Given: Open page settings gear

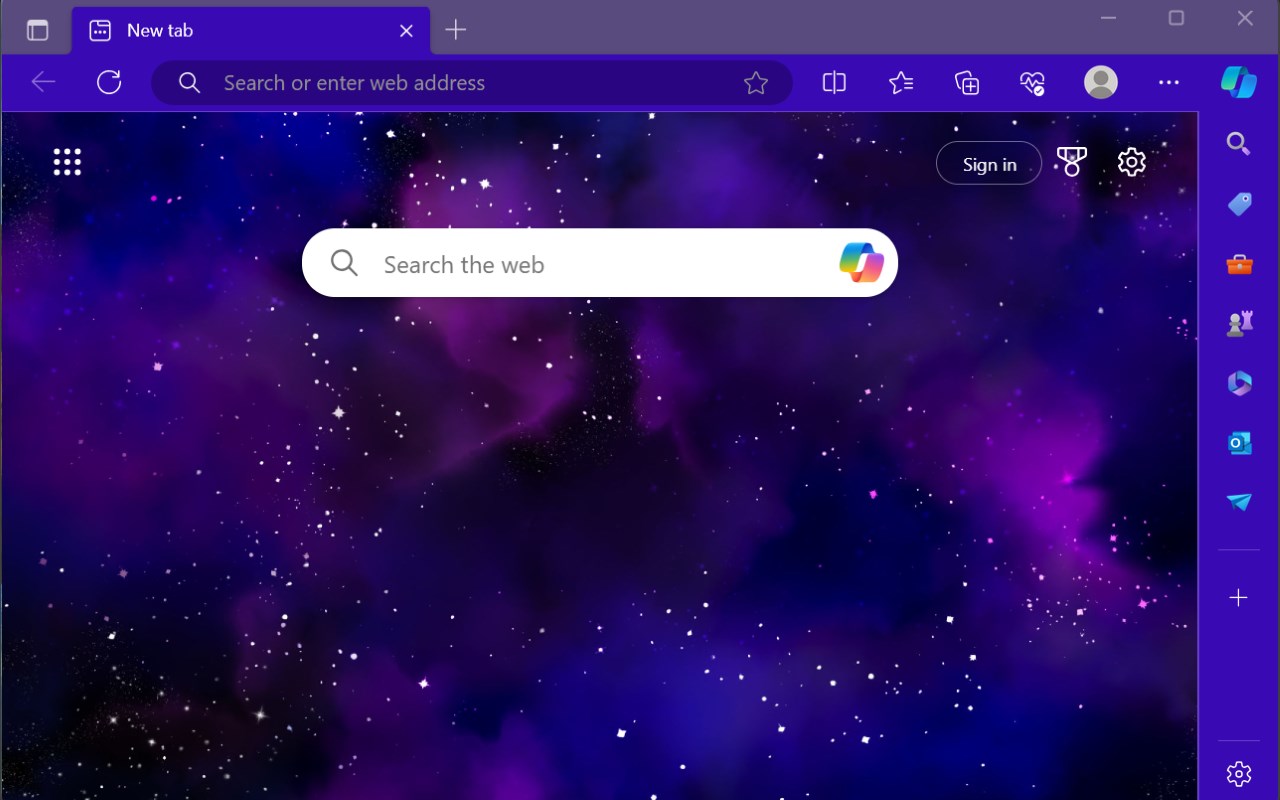Looking at the screenshot, I should click(1131, 162).
